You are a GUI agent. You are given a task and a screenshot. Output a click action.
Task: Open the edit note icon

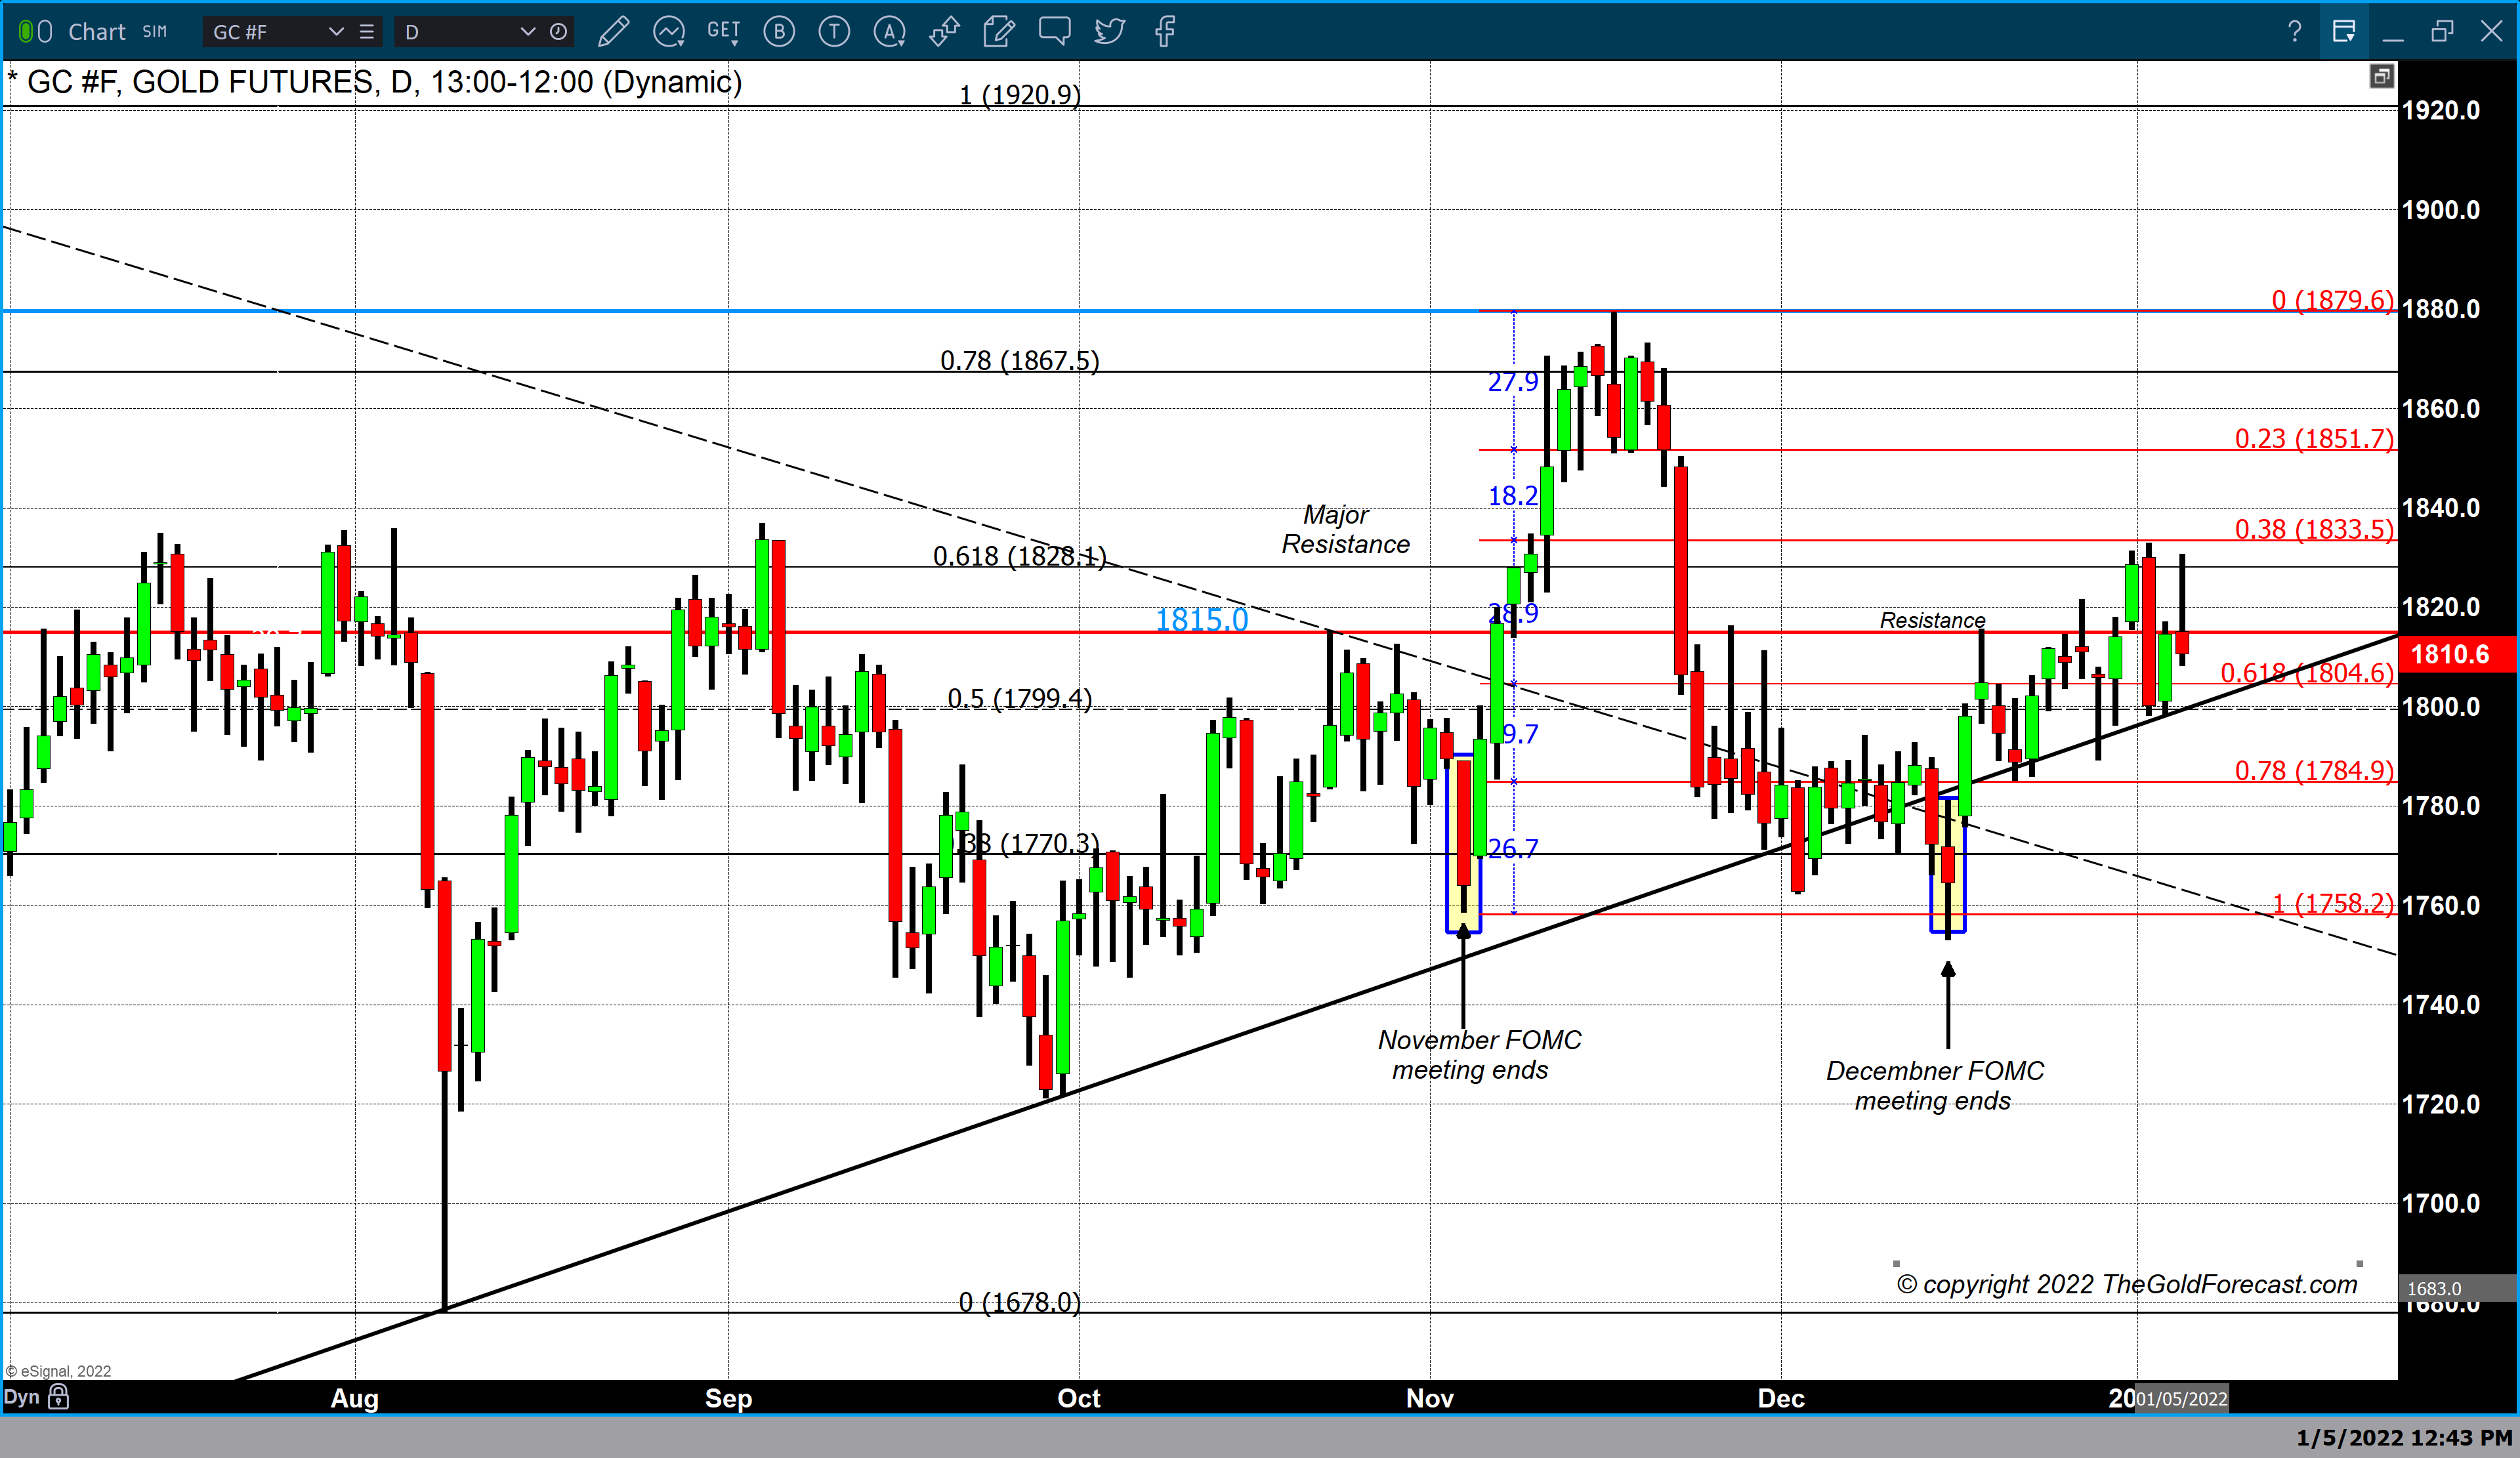tap(998, 32)
